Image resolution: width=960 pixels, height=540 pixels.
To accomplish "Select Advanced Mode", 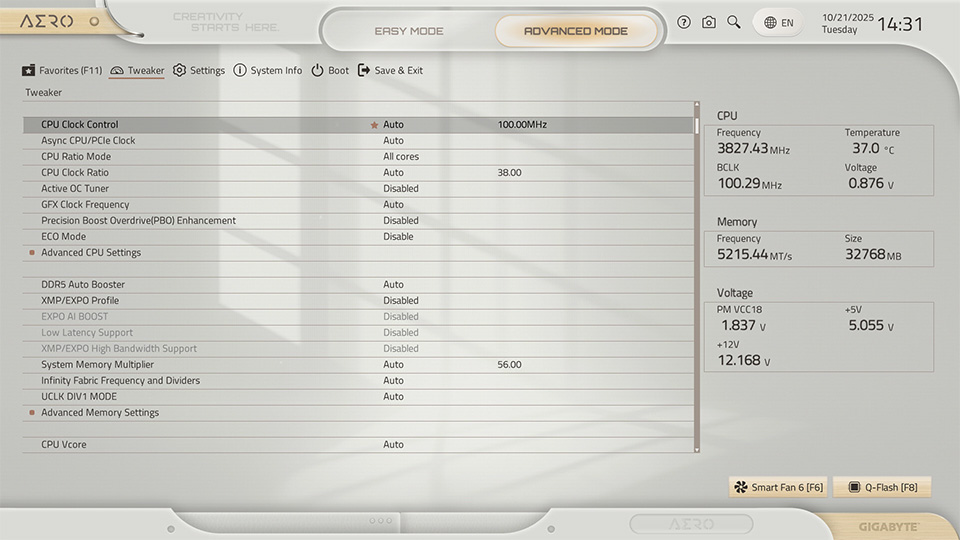I will (x=576, y=31).
